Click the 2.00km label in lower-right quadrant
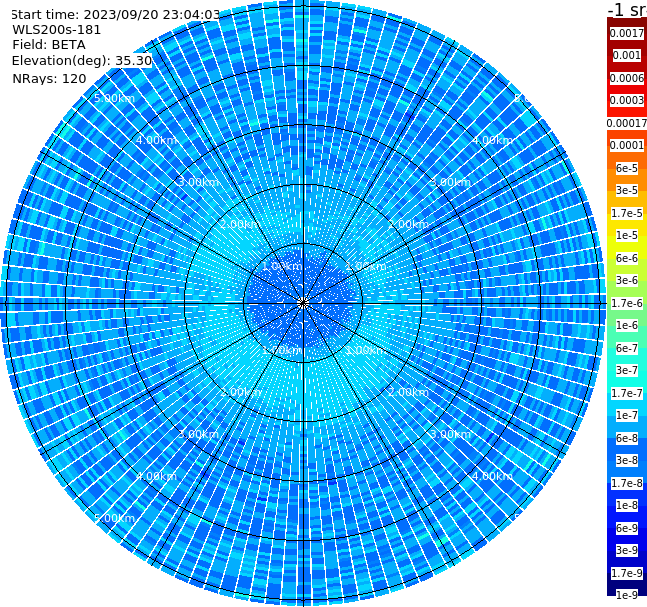 [x=409, y=392]
